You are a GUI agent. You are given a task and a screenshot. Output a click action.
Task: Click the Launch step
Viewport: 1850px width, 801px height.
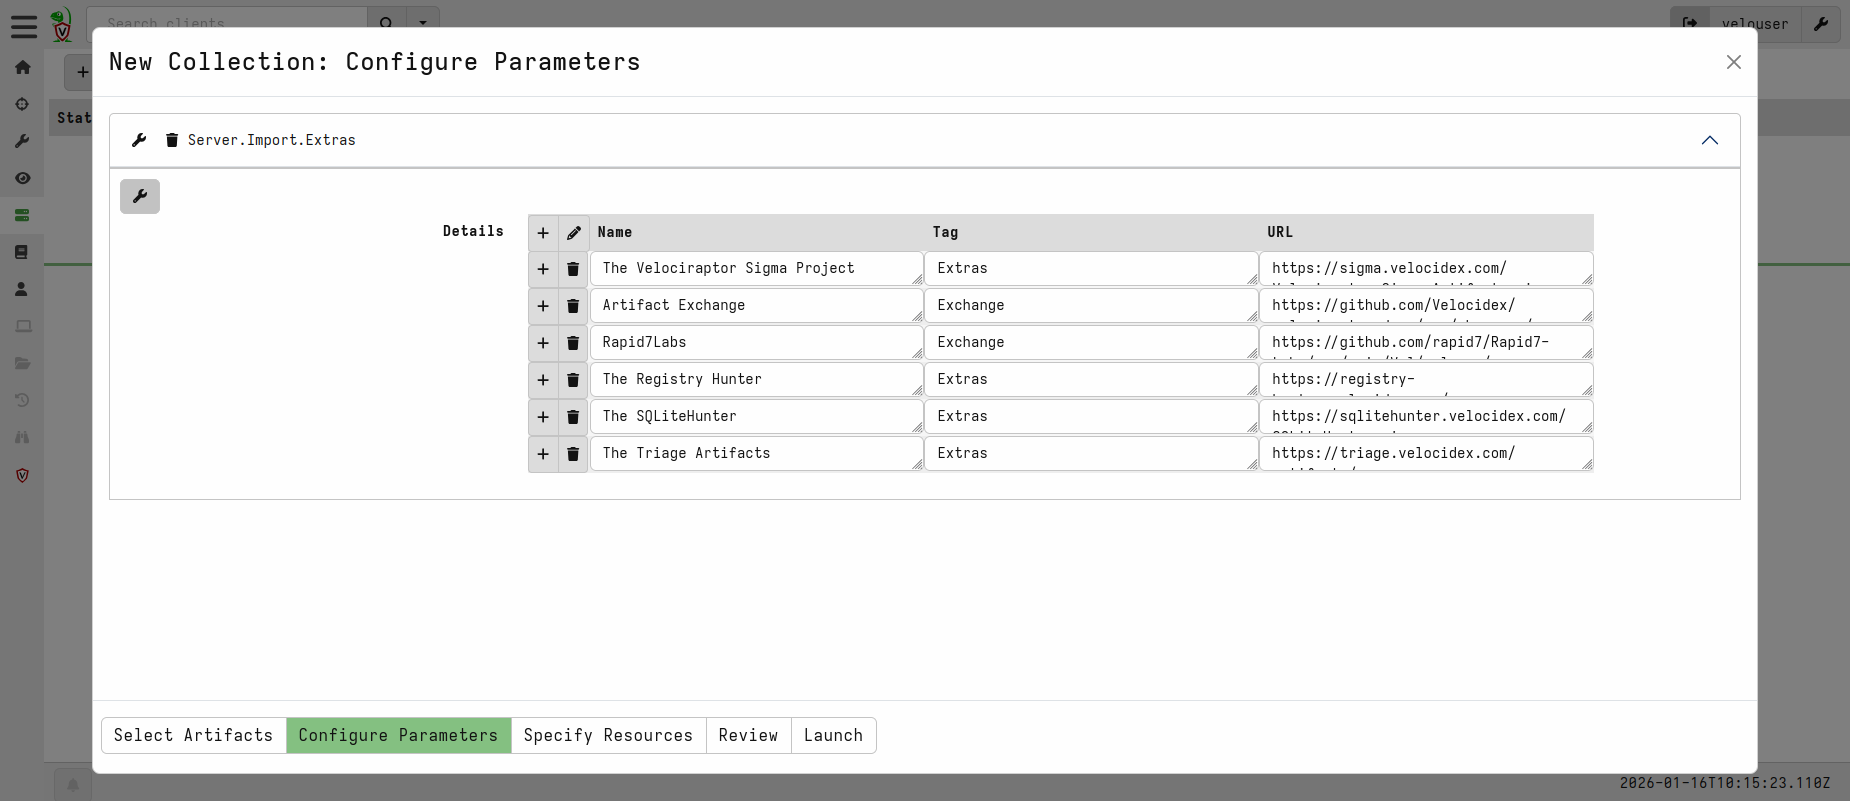[833, 736]
